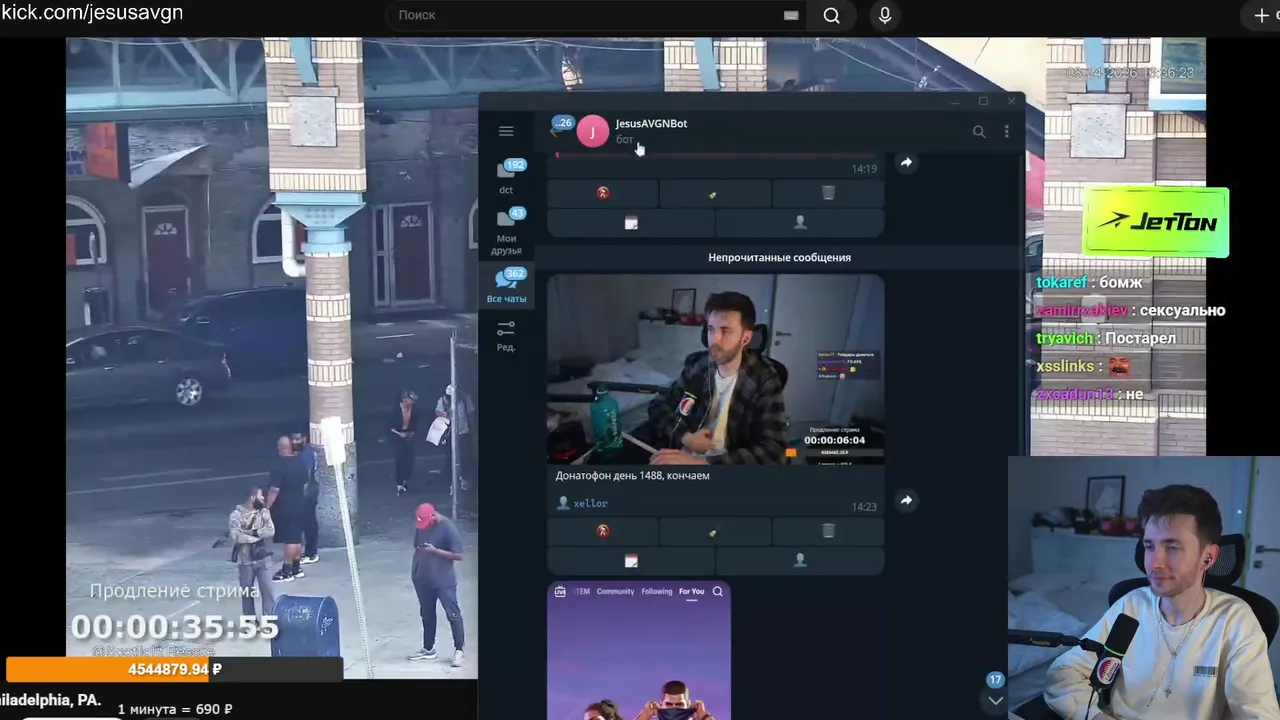Click the Непрочитанные сообщения divider label
1280x720 pixels.
[x=779, y=257]
